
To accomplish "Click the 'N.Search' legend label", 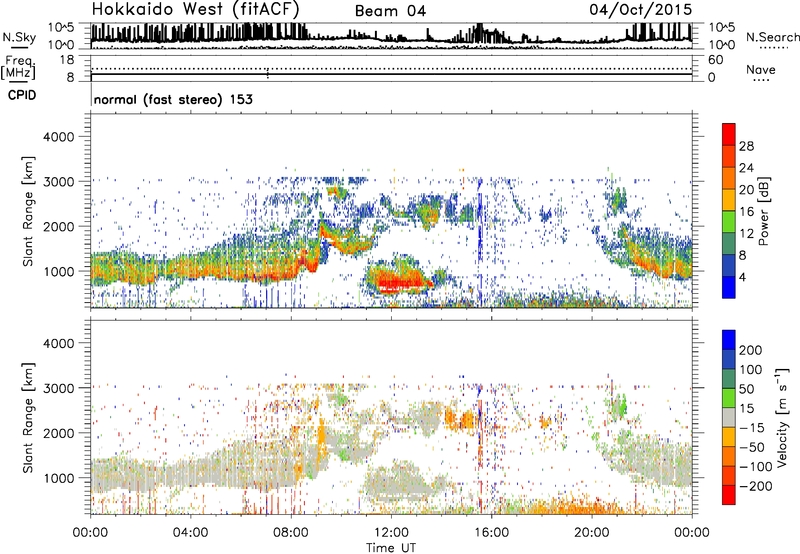I will [x=772, y=37].
